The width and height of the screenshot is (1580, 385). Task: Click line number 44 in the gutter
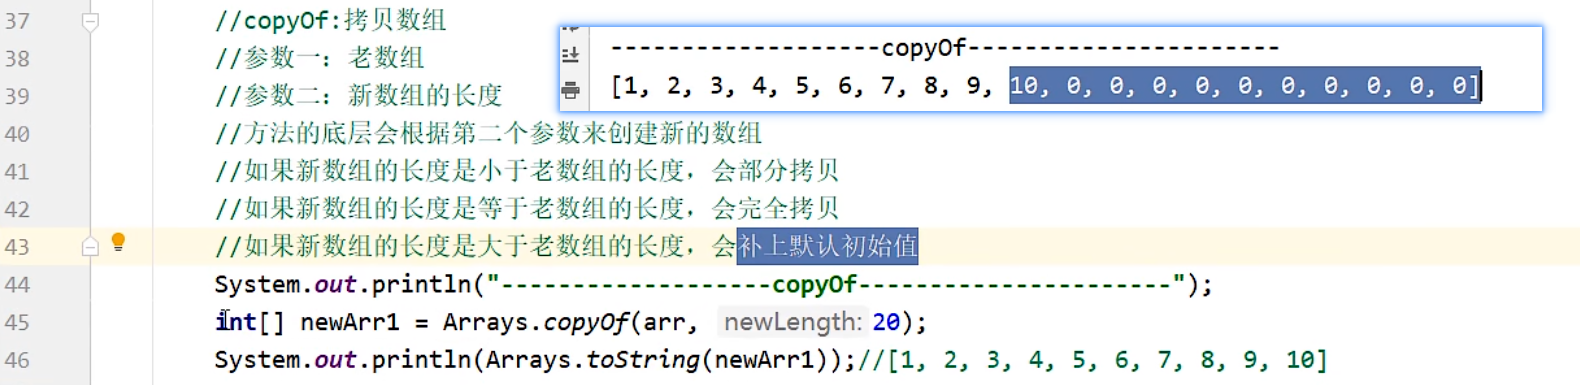(17, 285)
